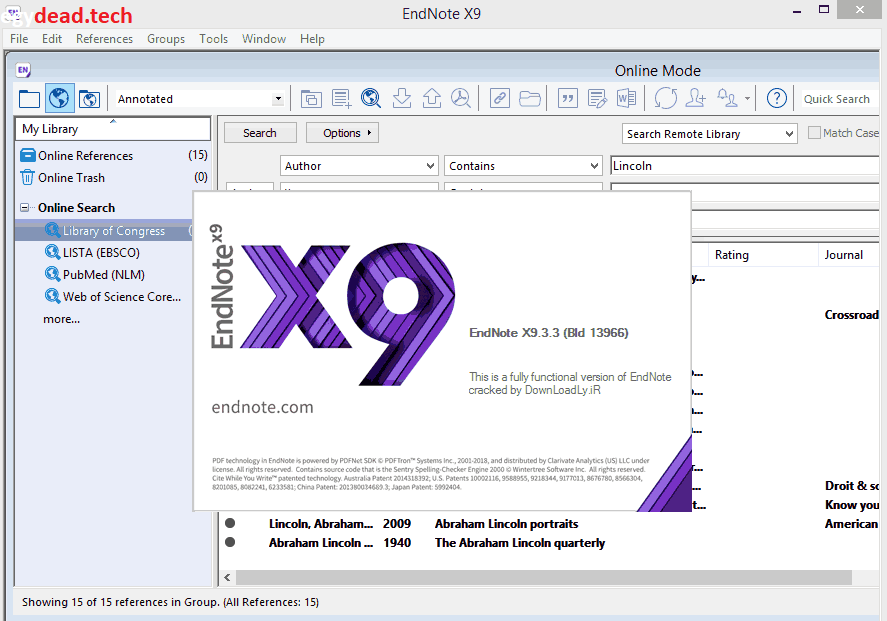Viewport: 887px width, 621px height.
Task: Open the Go to Word Processor icon
Action: pos(627,98)
